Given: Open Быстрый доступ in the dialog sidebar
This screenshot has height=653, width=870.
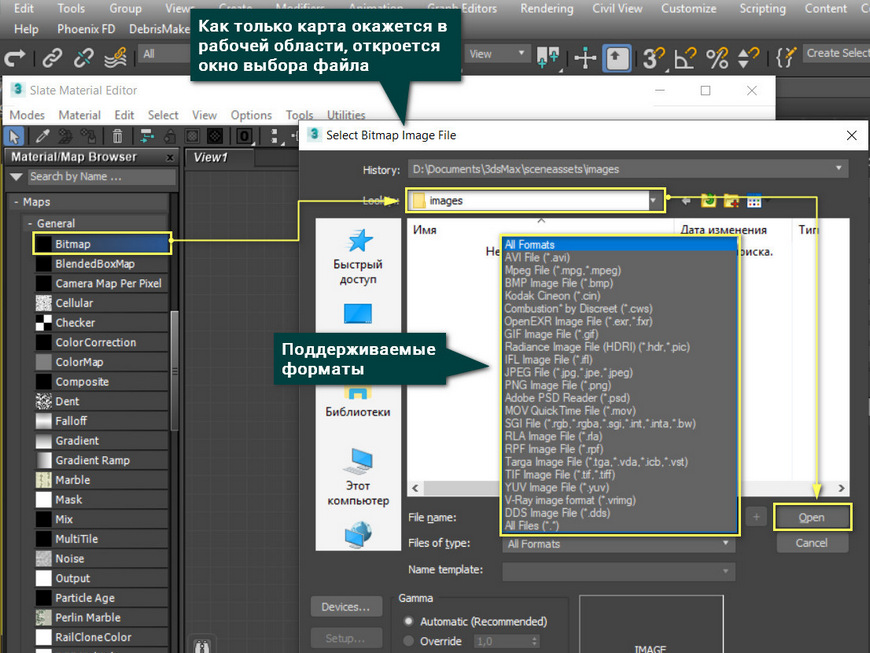Looking at the screenshot, I should [x=358, y=256].
